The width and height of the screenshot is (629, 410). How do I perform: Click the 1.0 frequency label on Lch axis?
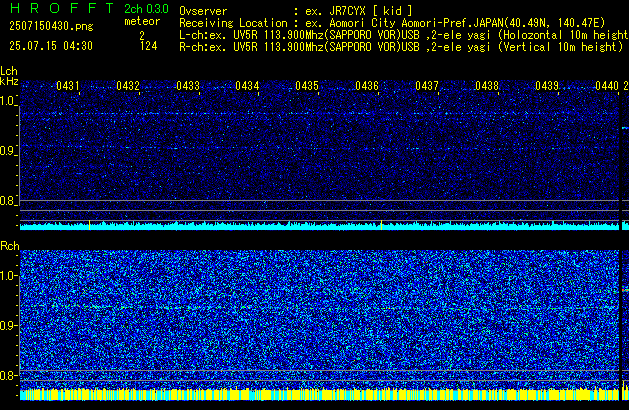[8, 101]
